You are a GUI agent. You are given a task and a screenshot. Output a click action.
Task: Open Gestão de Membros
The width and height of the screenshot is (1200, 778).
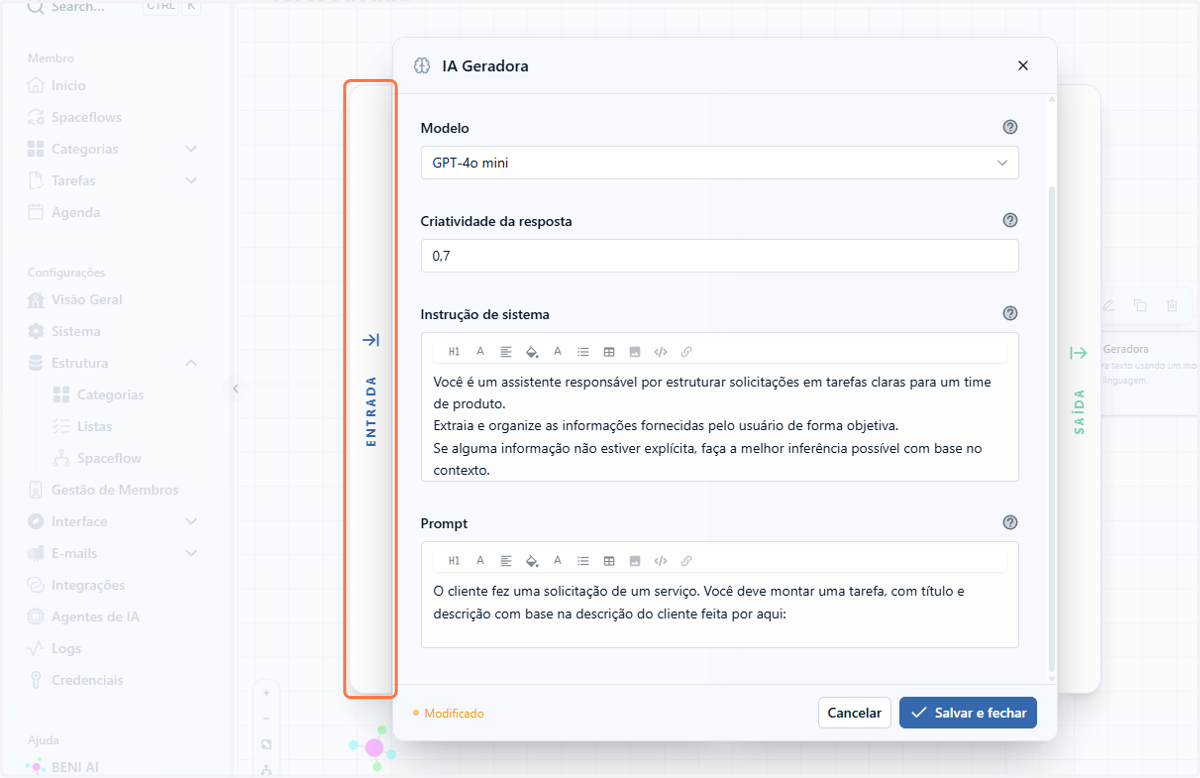click(x=114, y=490)
